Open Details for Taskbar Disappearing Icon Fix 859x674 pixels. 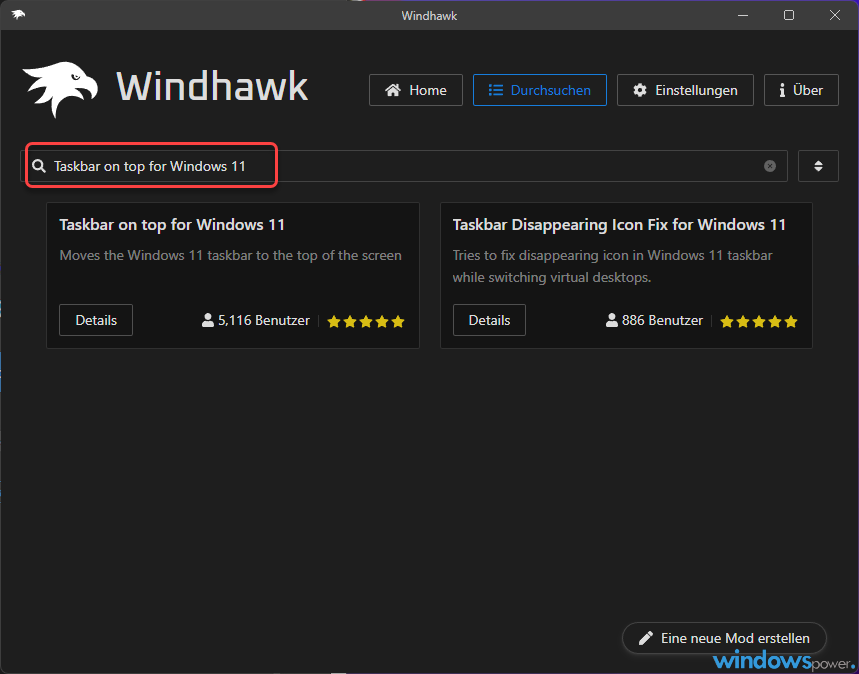489,320
